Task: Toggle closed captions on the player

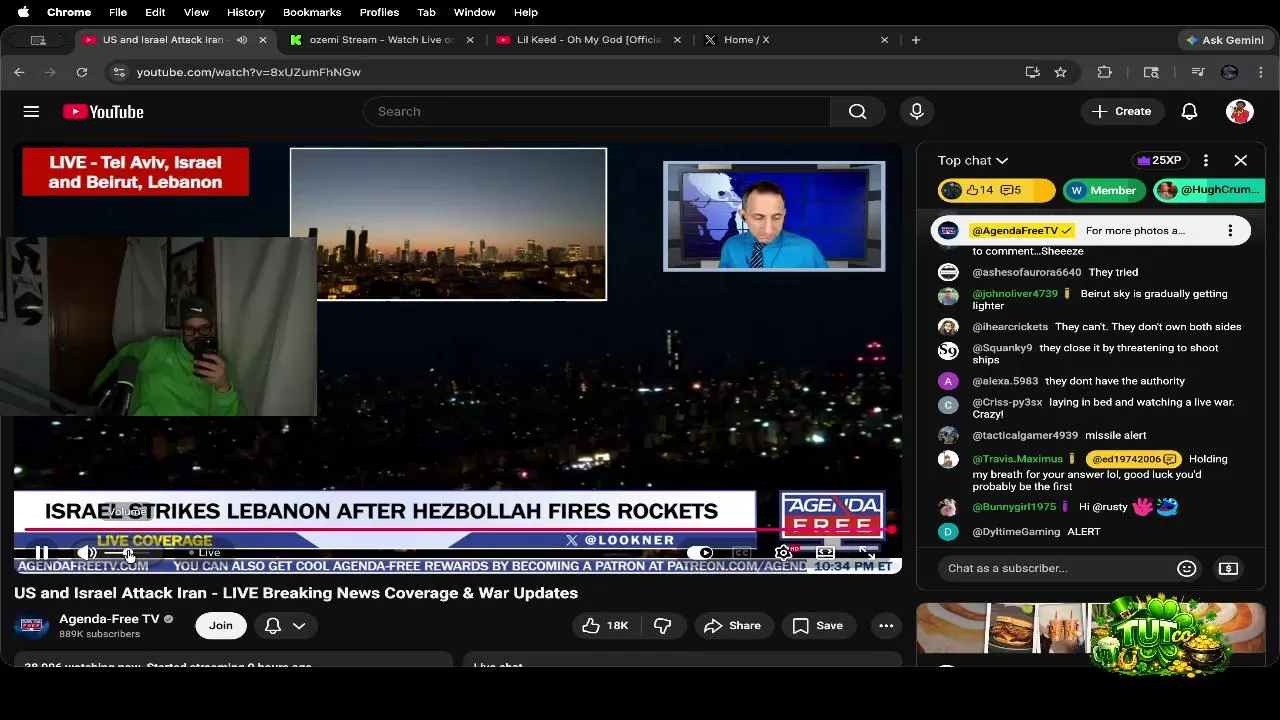Action: [741, 552]
